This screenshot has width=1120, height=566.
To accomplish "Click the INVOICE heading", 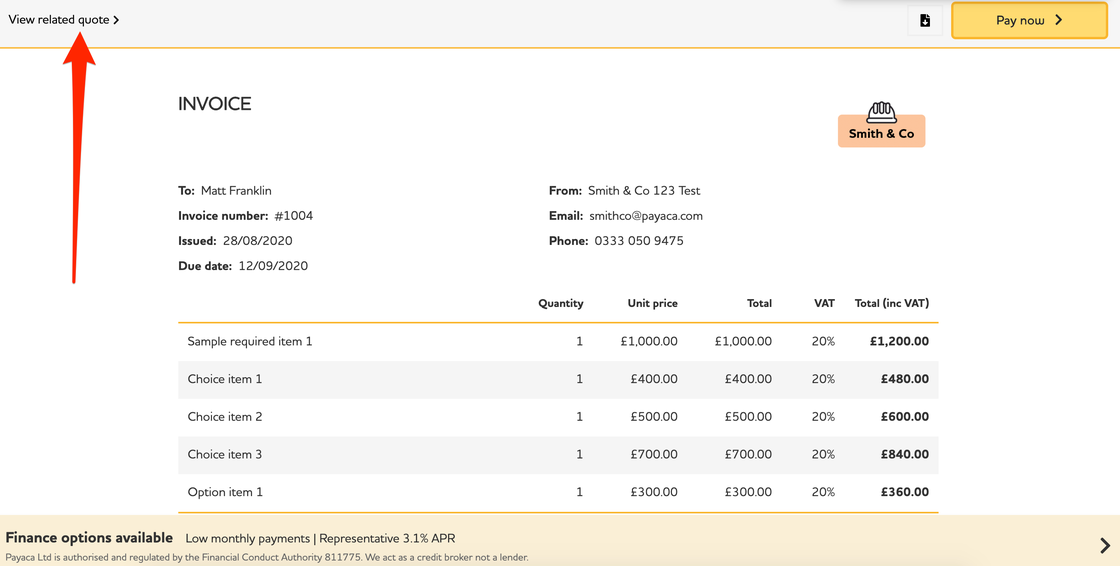I will pyautogui.click(x=214, y=104).
